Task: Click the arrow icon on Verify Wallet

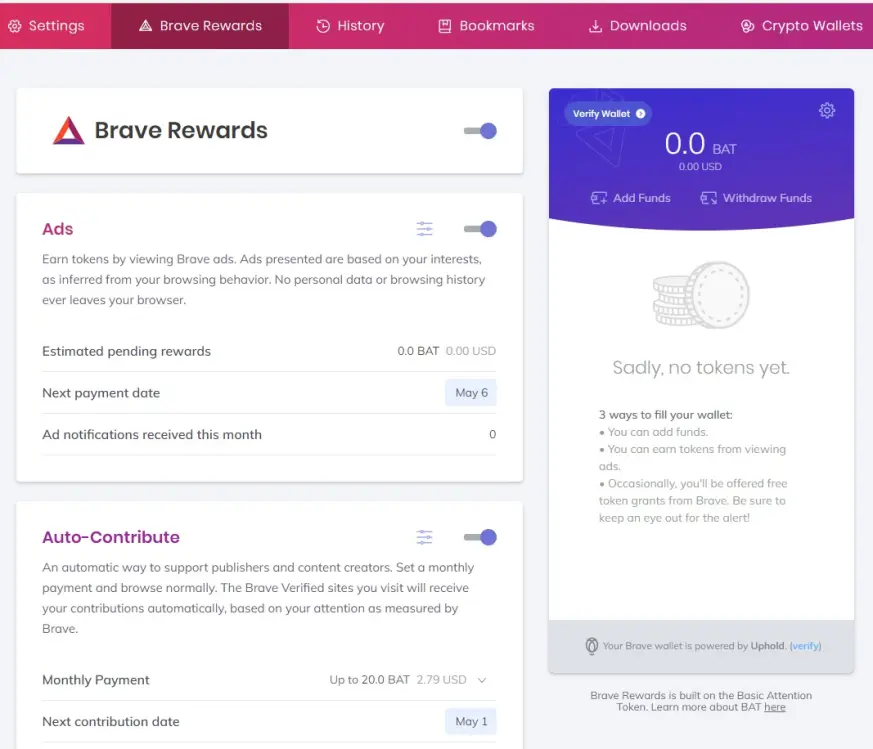Action: (x=641, y=114)
